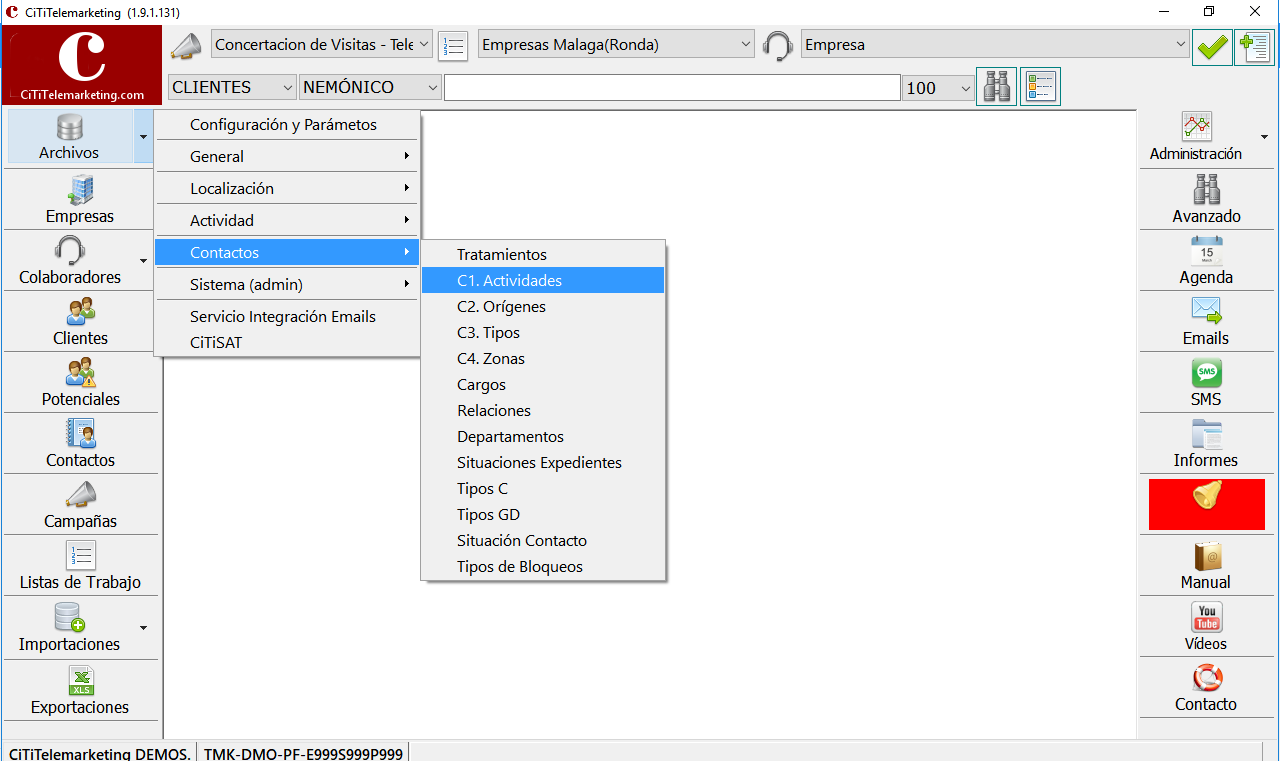Select Tratamientos in the Contactos submenu
The width and height of the screenshot is (1280, 761).
pyautogui.click(x=543, y=255)
